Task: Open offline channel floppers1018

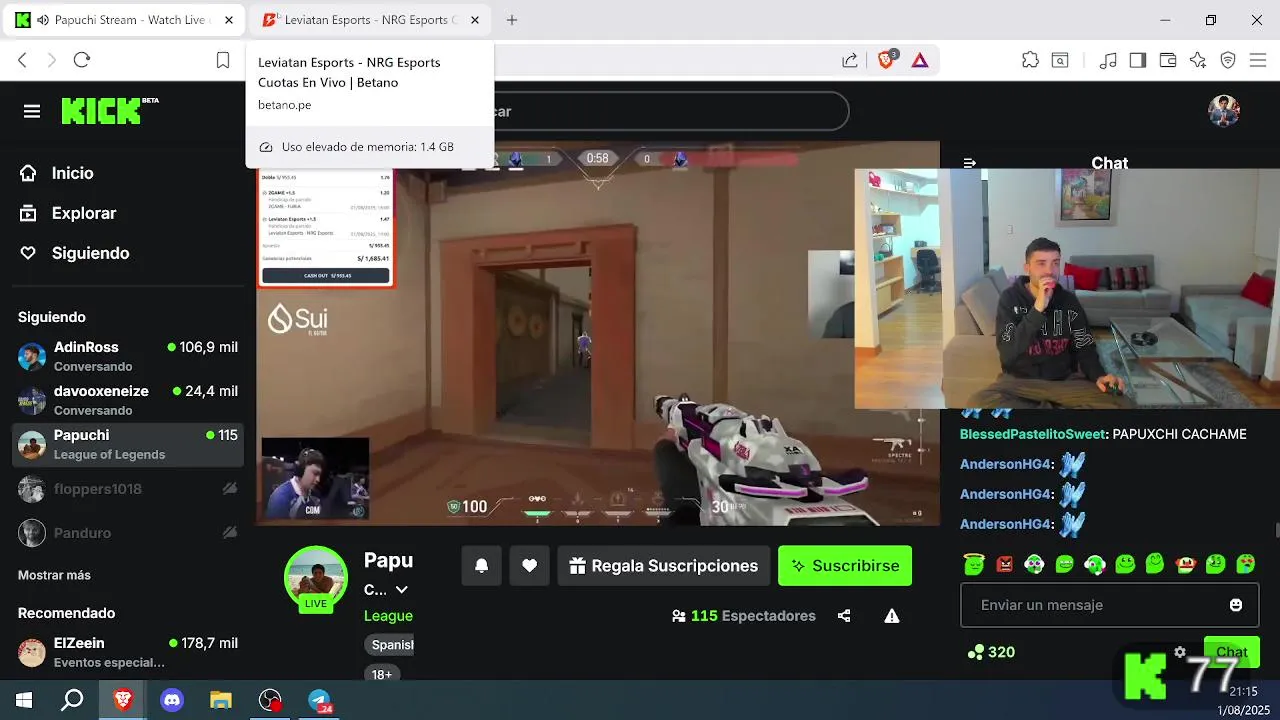Action: point(128,489)
